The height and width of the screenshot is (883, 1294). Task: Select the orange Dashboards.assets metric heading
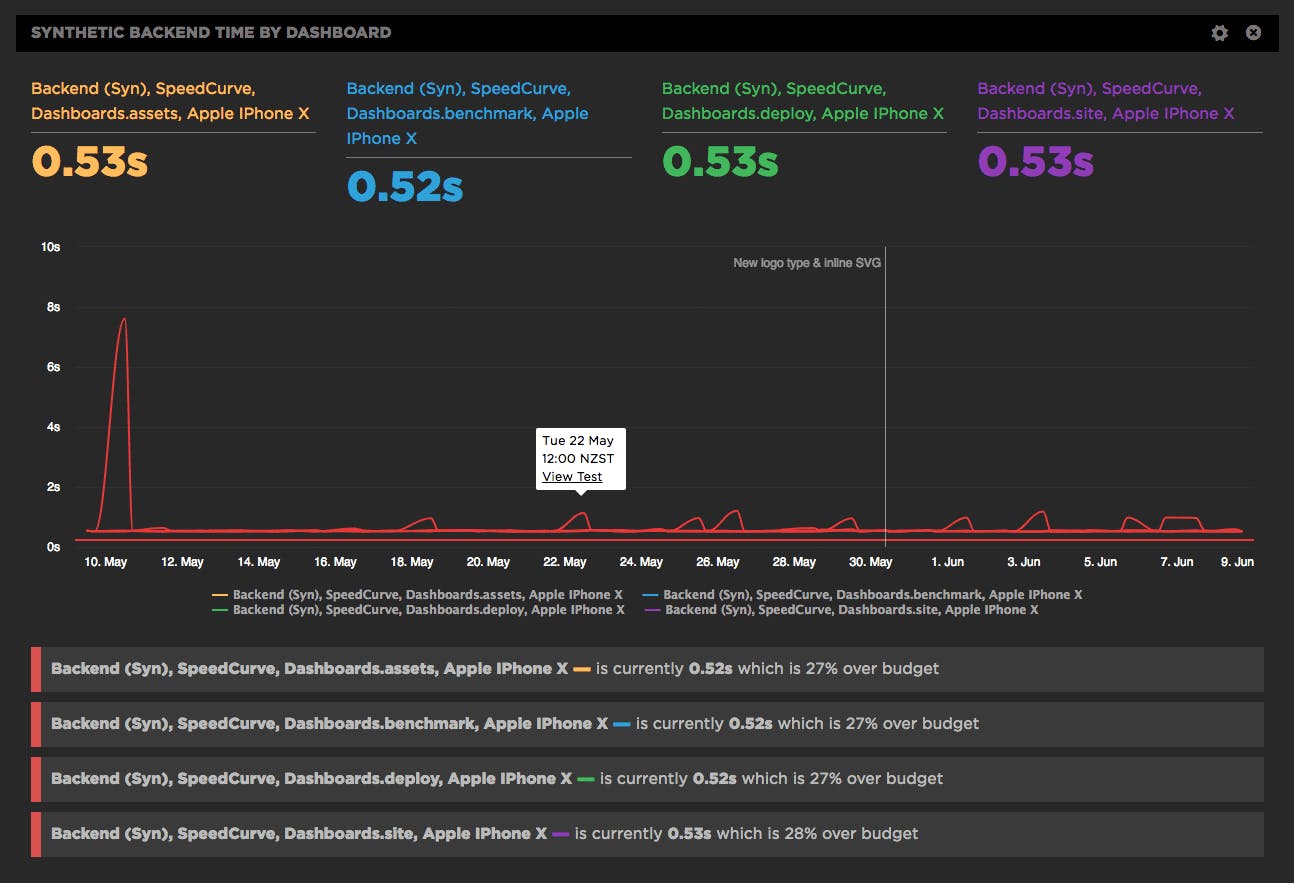click(162, 101)
